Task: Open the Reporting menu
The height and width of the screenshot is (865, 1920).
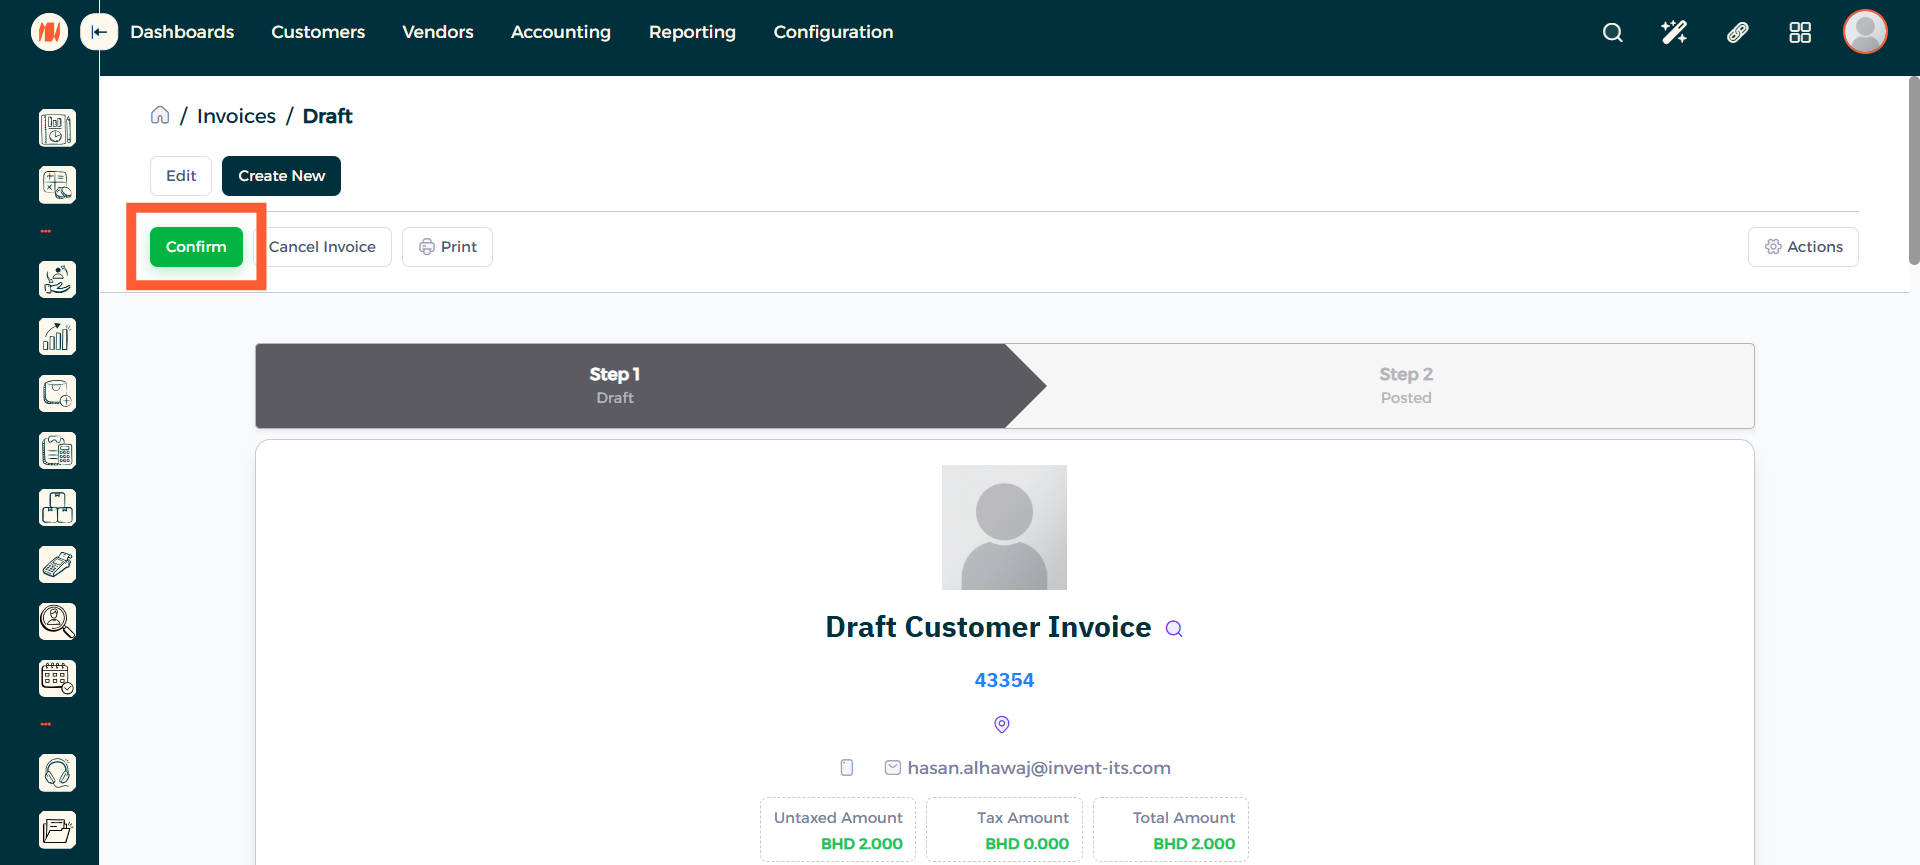Action: click(x=692, y=32)
